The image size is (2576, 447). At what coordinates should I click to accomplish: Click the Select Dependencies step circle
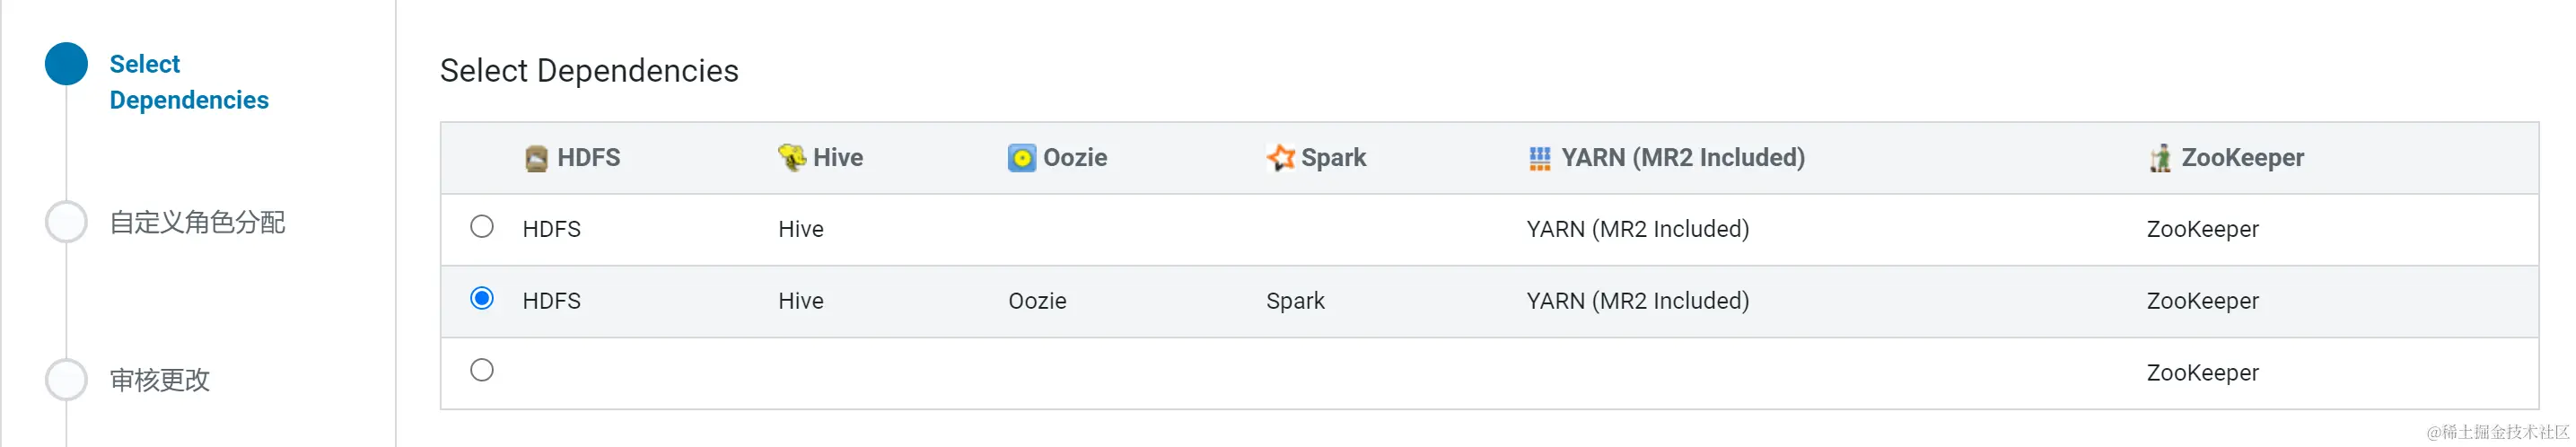(66, 64)
